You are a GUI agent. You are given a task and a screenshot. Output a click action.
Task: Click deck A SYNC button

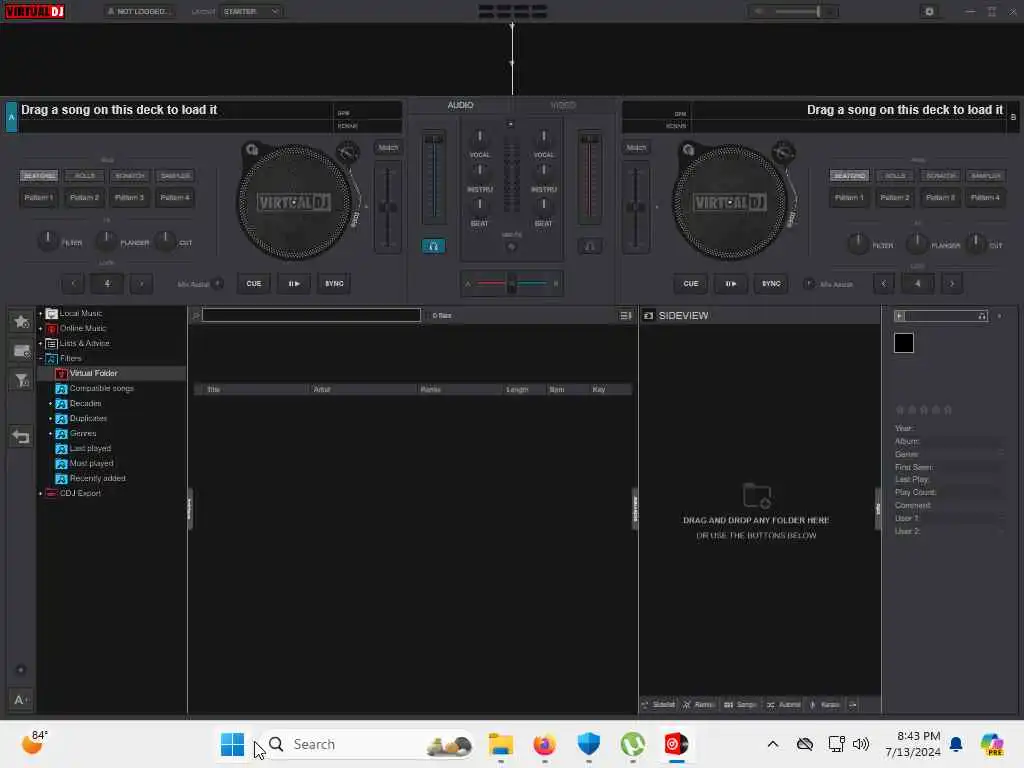point(334,283)
